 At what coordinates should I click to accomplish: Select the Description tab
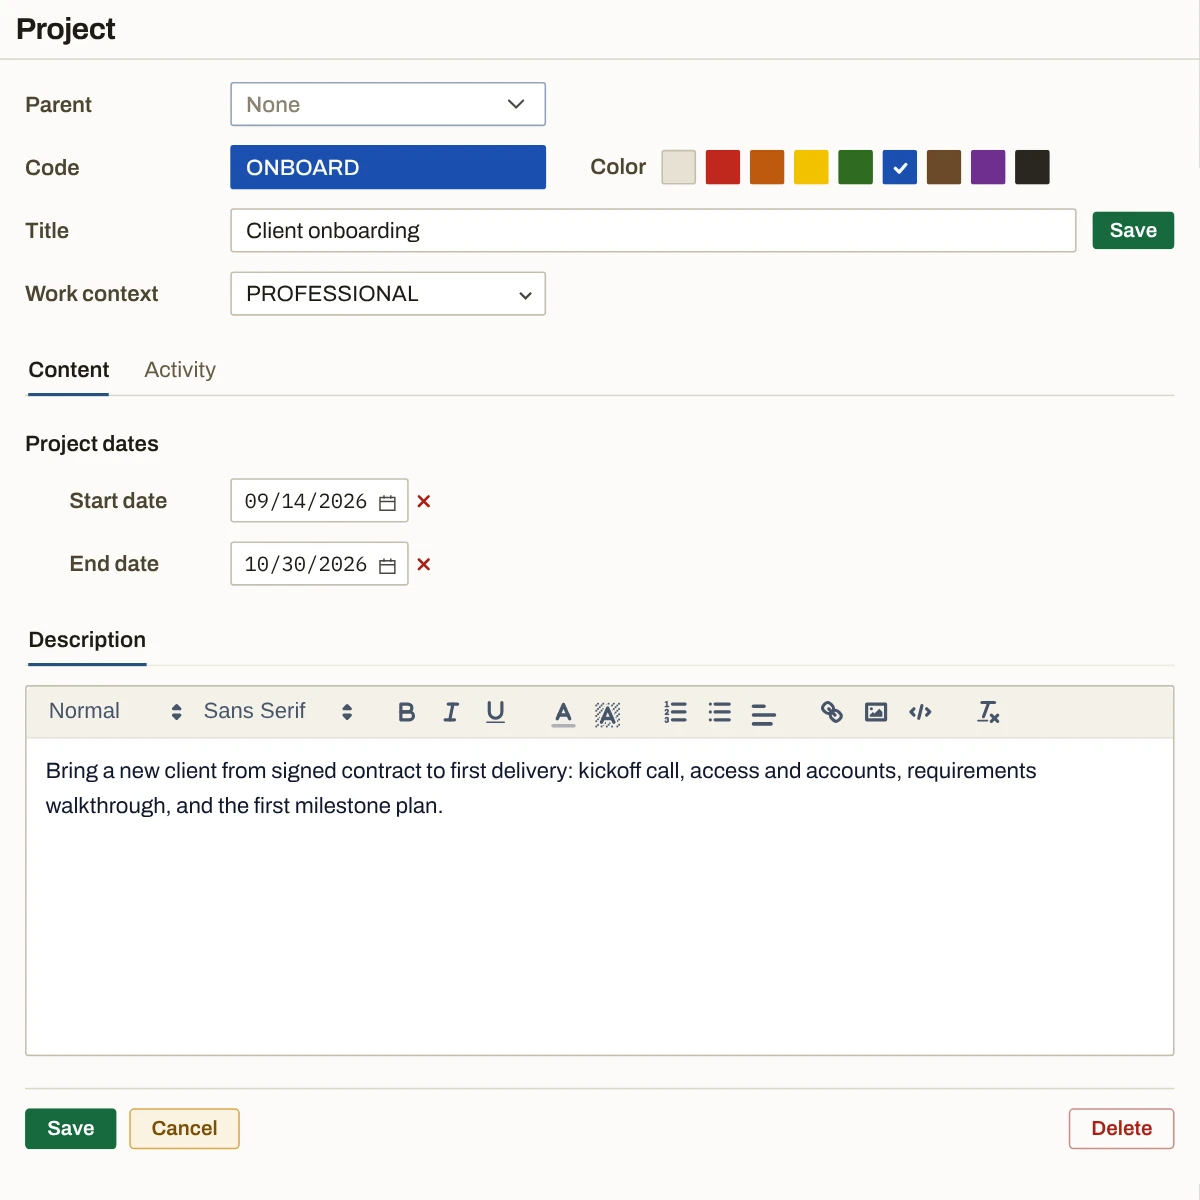point(87,640)
